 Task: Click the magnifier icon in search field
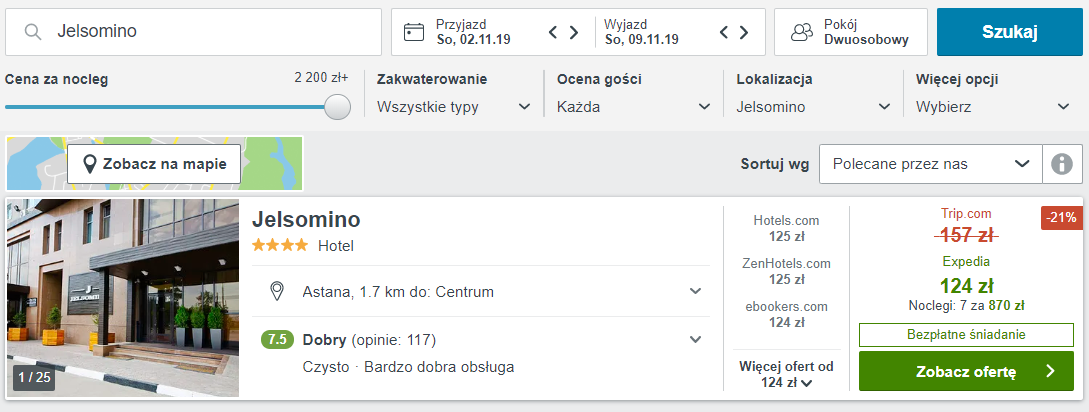[33, 32]
